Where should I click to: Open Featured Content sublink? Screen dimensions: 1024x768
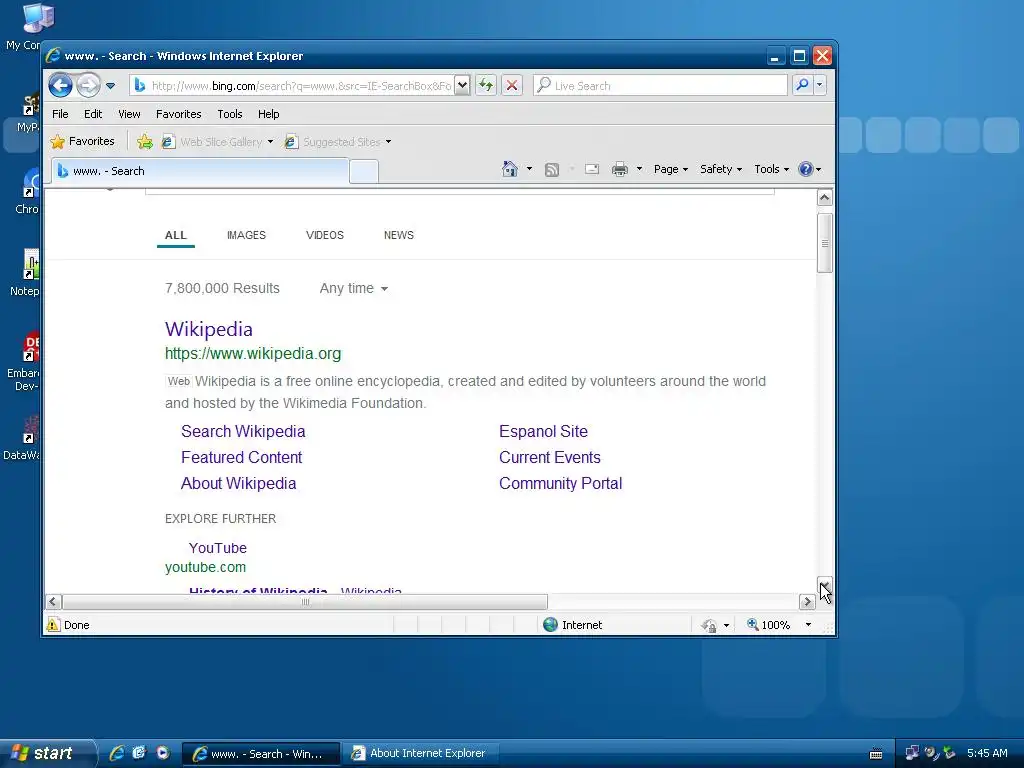[242, 457]
